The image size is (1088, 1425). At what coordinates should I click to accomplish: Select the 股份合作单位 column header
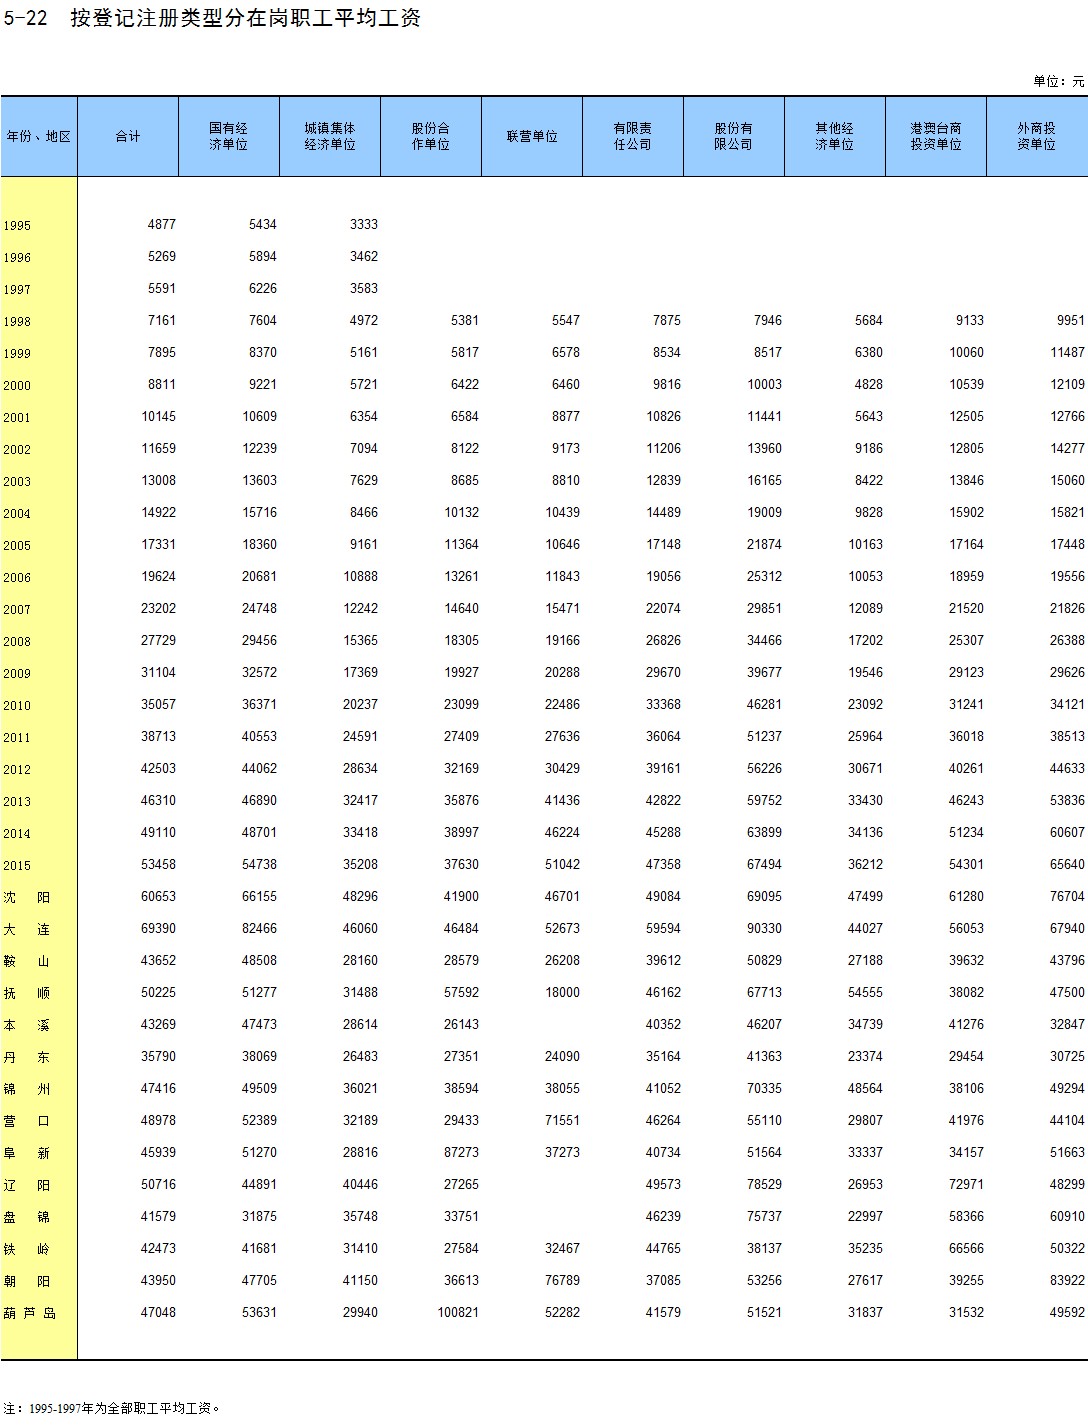coord(431,137)
